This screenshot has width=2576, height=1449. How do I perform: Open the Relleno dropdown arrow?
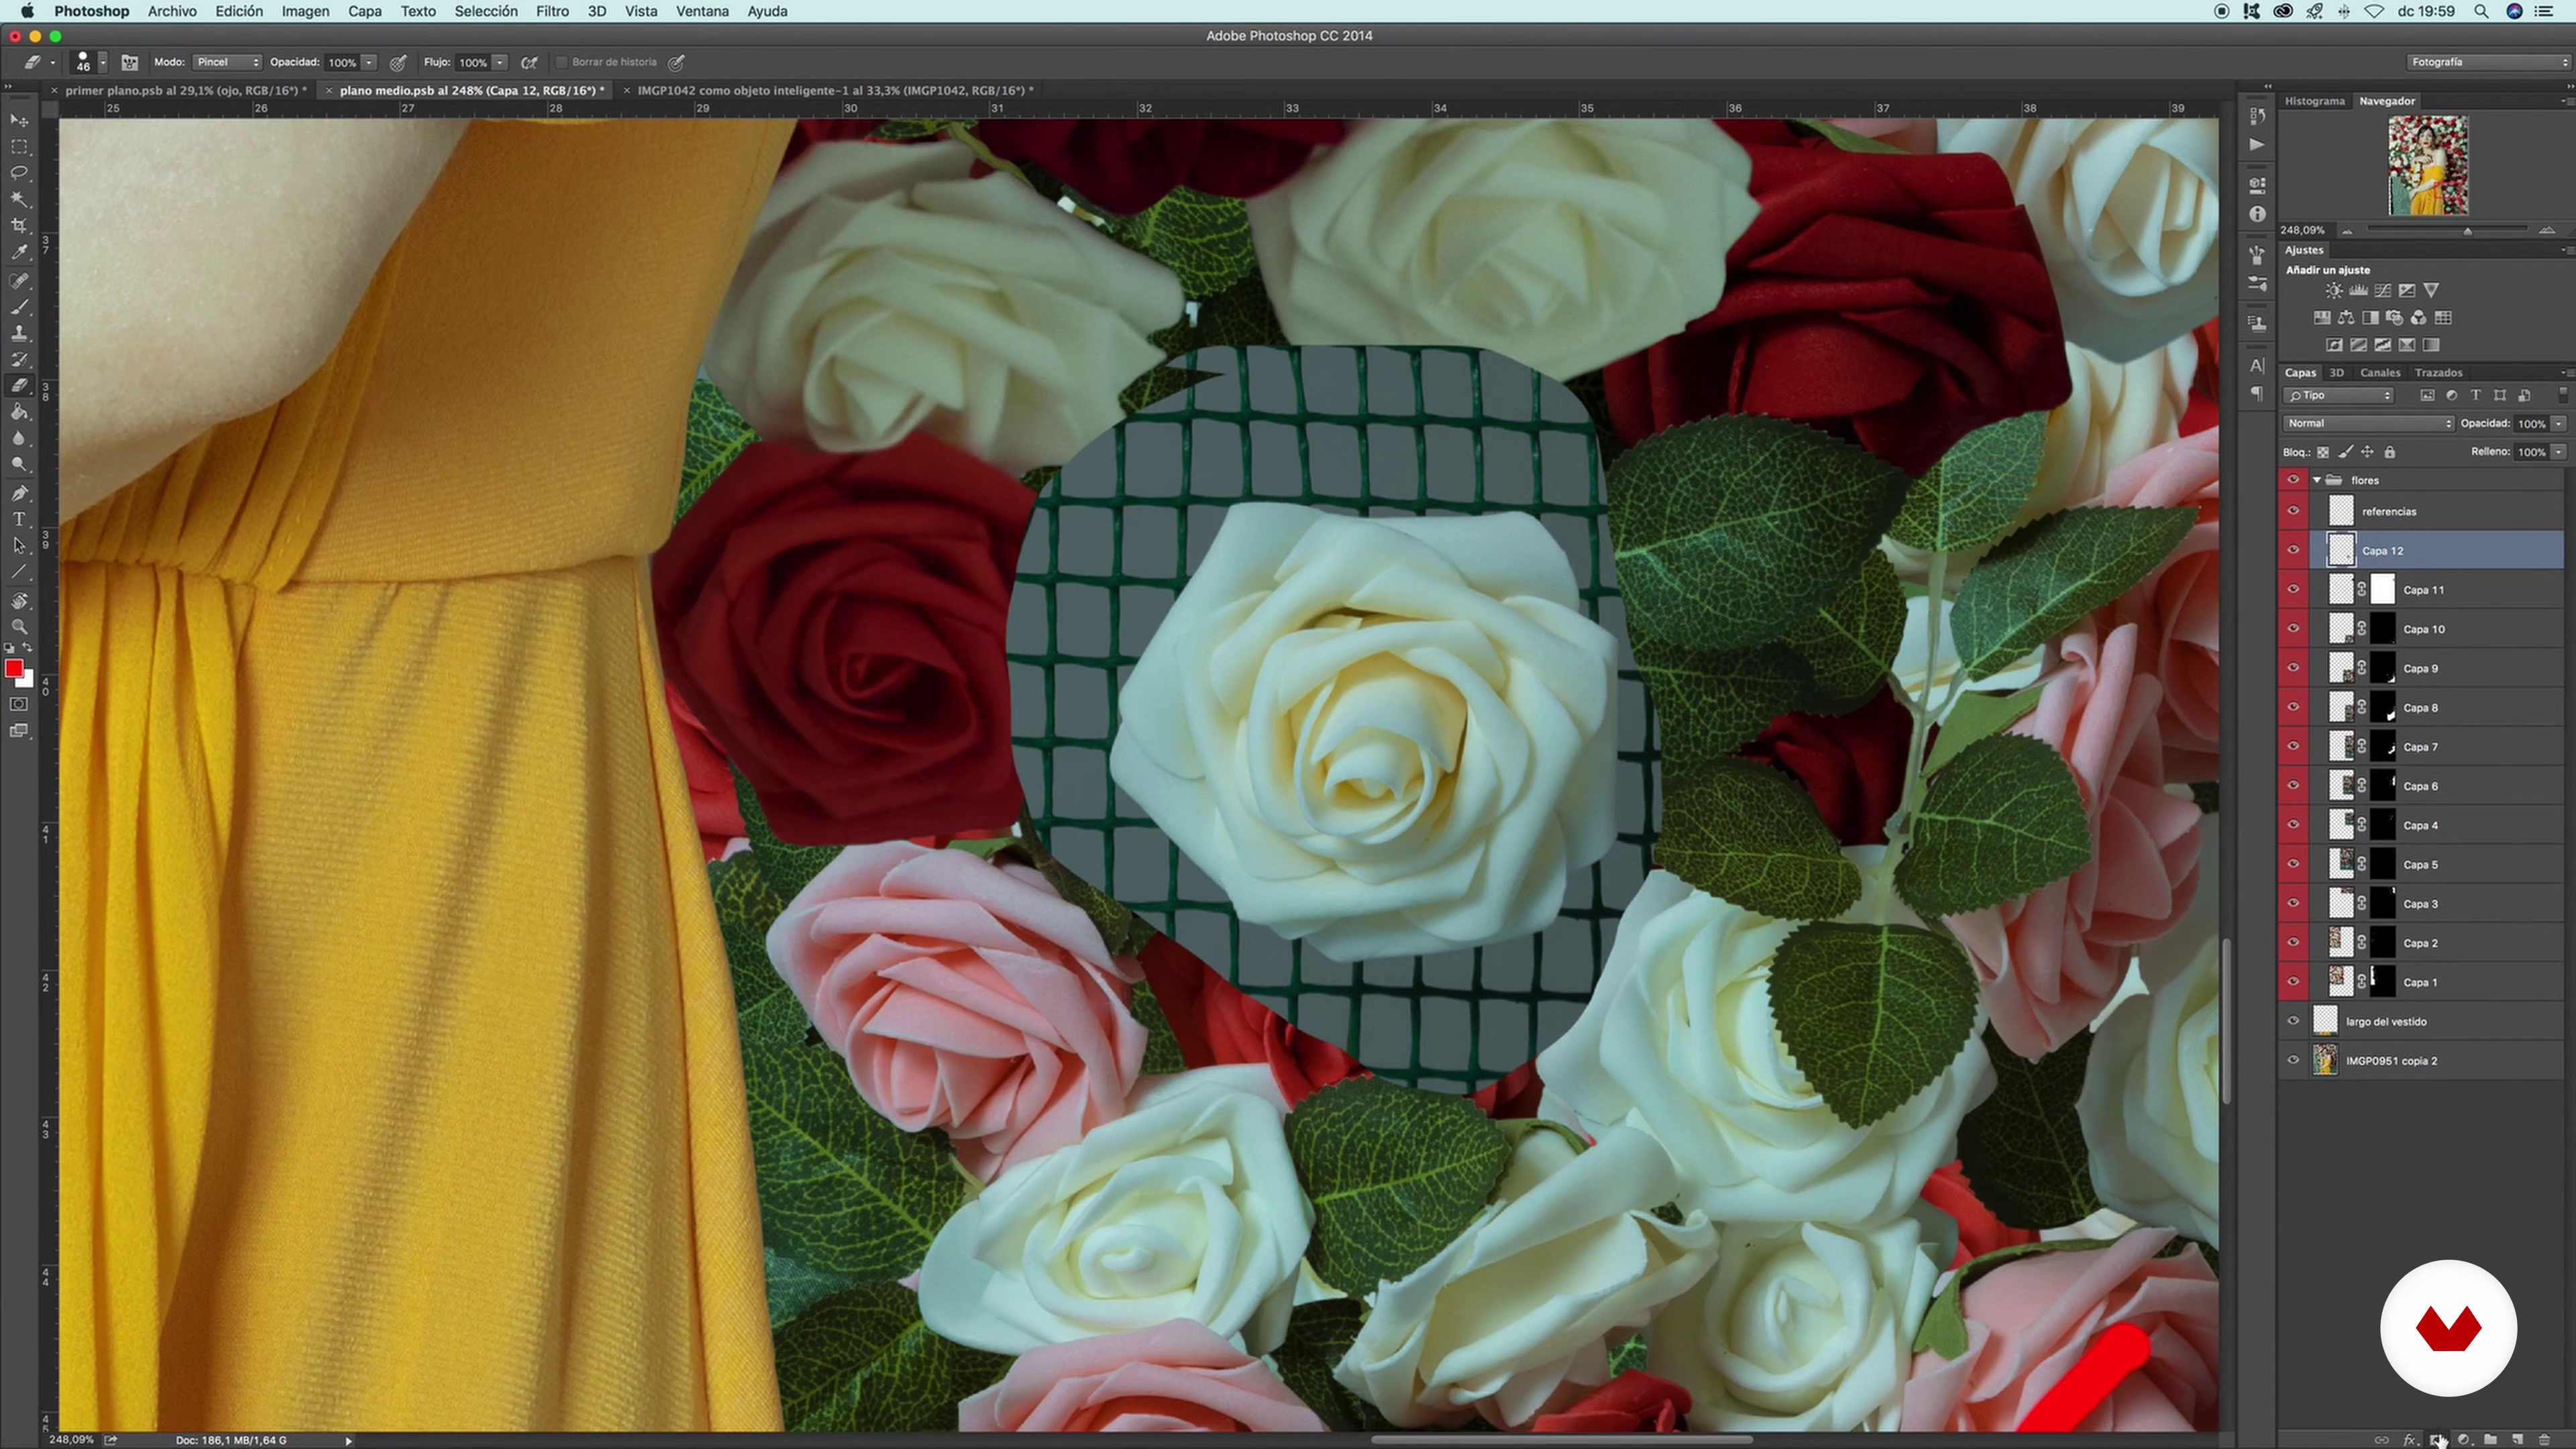point(2558,452)
